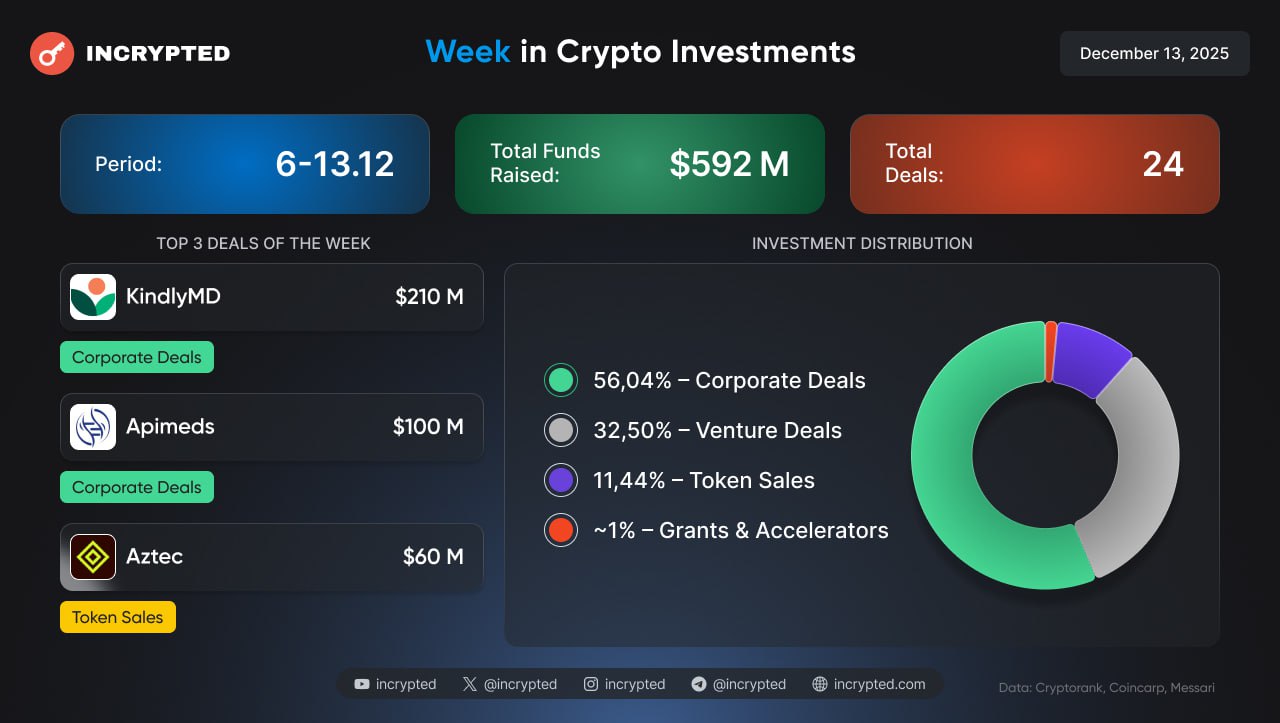Click the website globe icon
Image resolution: width=1280 pixels, height=723 pixels.
[820, 684]
